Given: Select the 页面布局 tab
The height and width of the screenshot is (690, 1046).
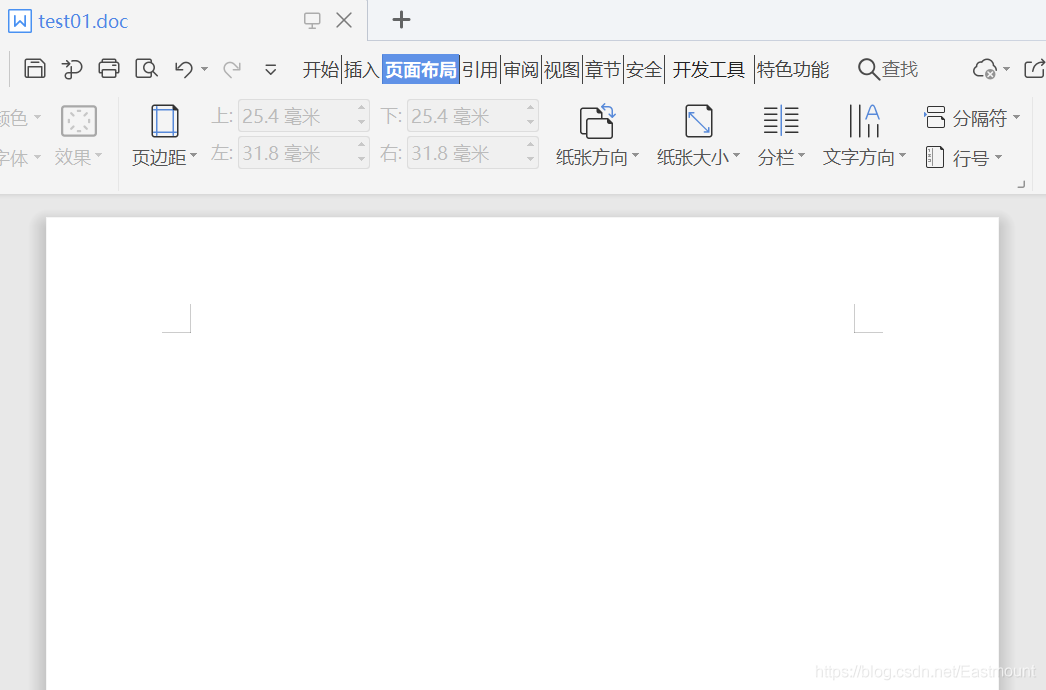Looking at the screenshot, I should click(421, 69).
